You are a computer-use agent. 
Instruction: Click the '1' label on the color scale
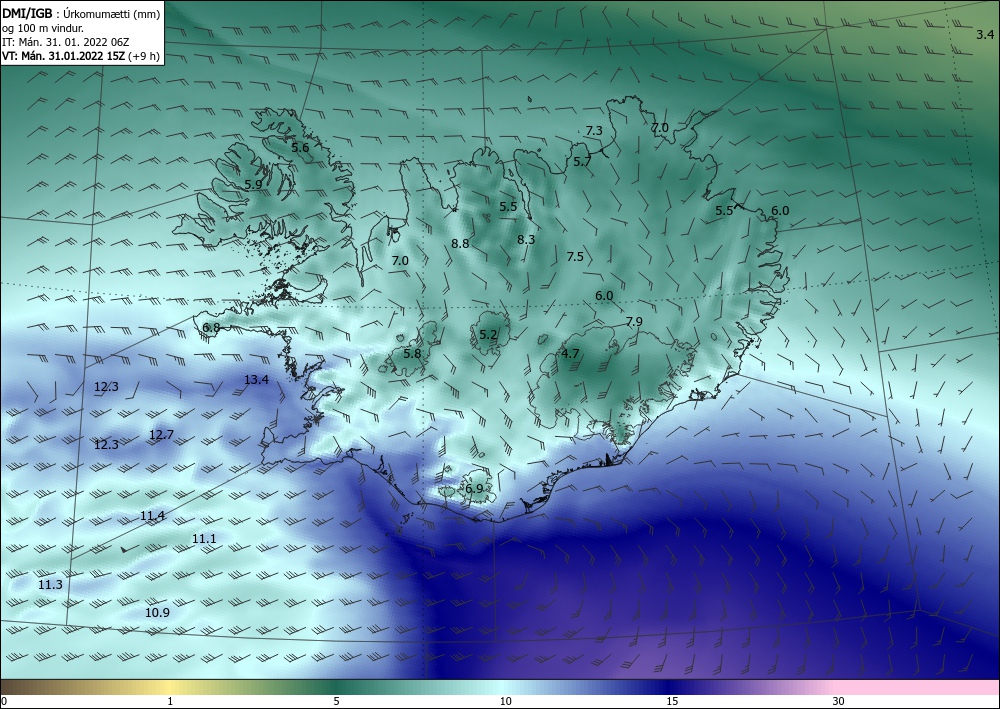tap(170, 702)
